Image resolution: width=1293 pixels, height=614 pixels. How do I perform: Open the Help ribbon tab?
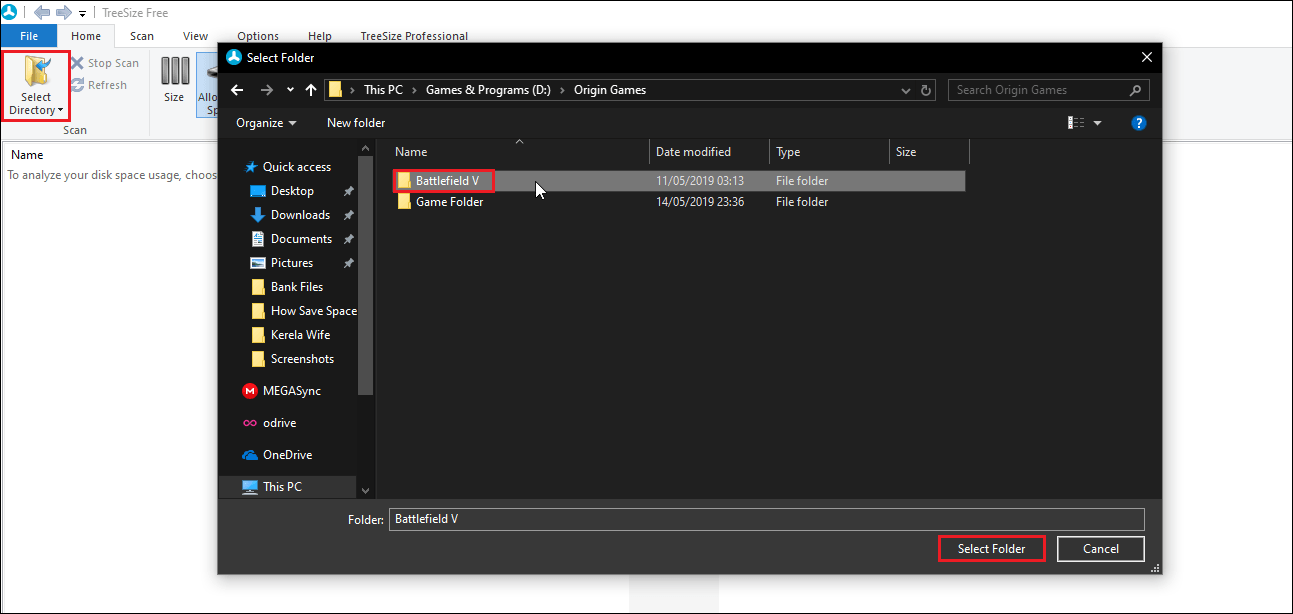[320, 36]
